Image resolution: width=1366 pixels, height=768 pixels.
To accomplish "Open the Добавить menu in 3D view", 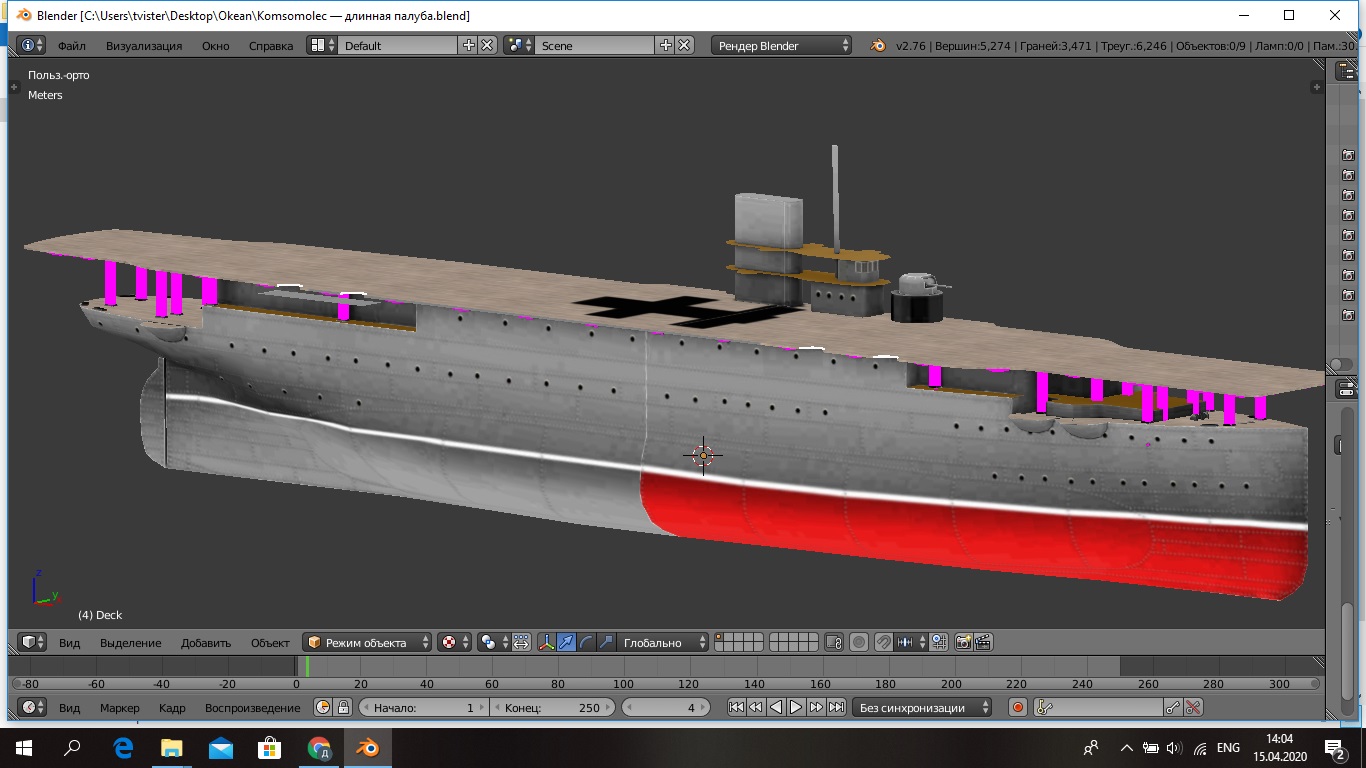I will click(206, 642).
